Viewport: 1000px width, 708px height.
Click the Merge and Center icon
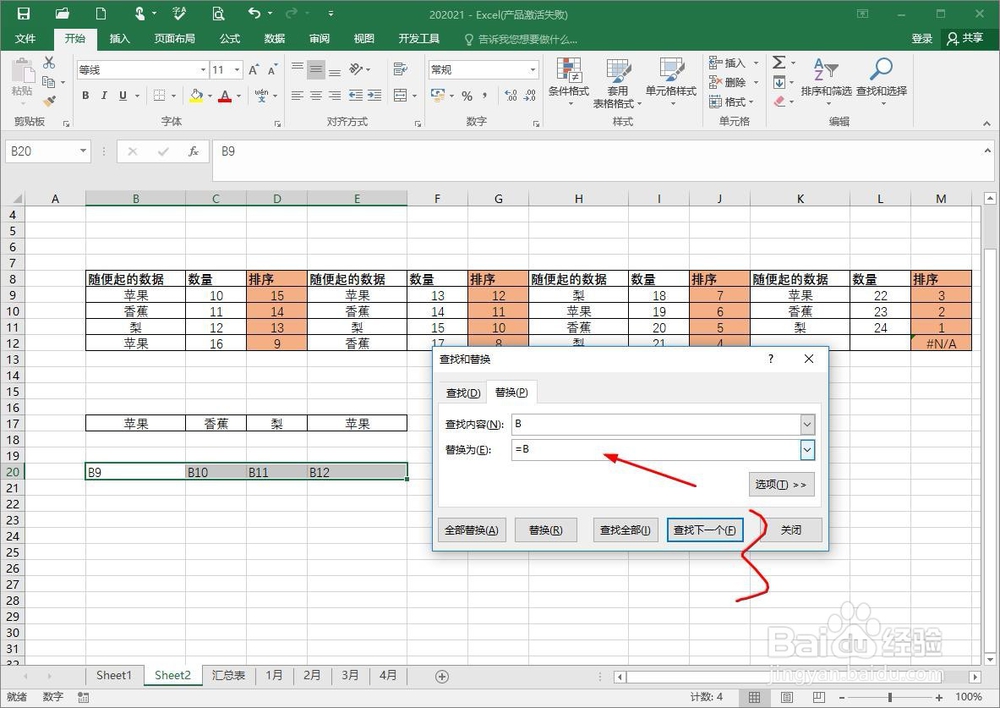pos(401,96)
